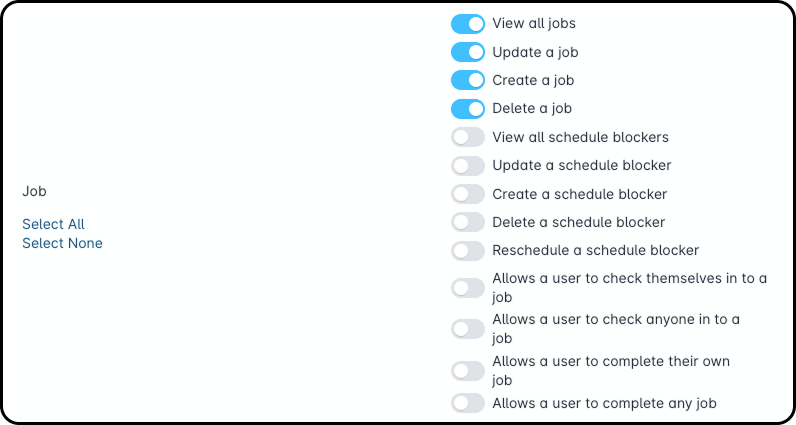
Task: Click the Select None link
Action: pos(62,243)
